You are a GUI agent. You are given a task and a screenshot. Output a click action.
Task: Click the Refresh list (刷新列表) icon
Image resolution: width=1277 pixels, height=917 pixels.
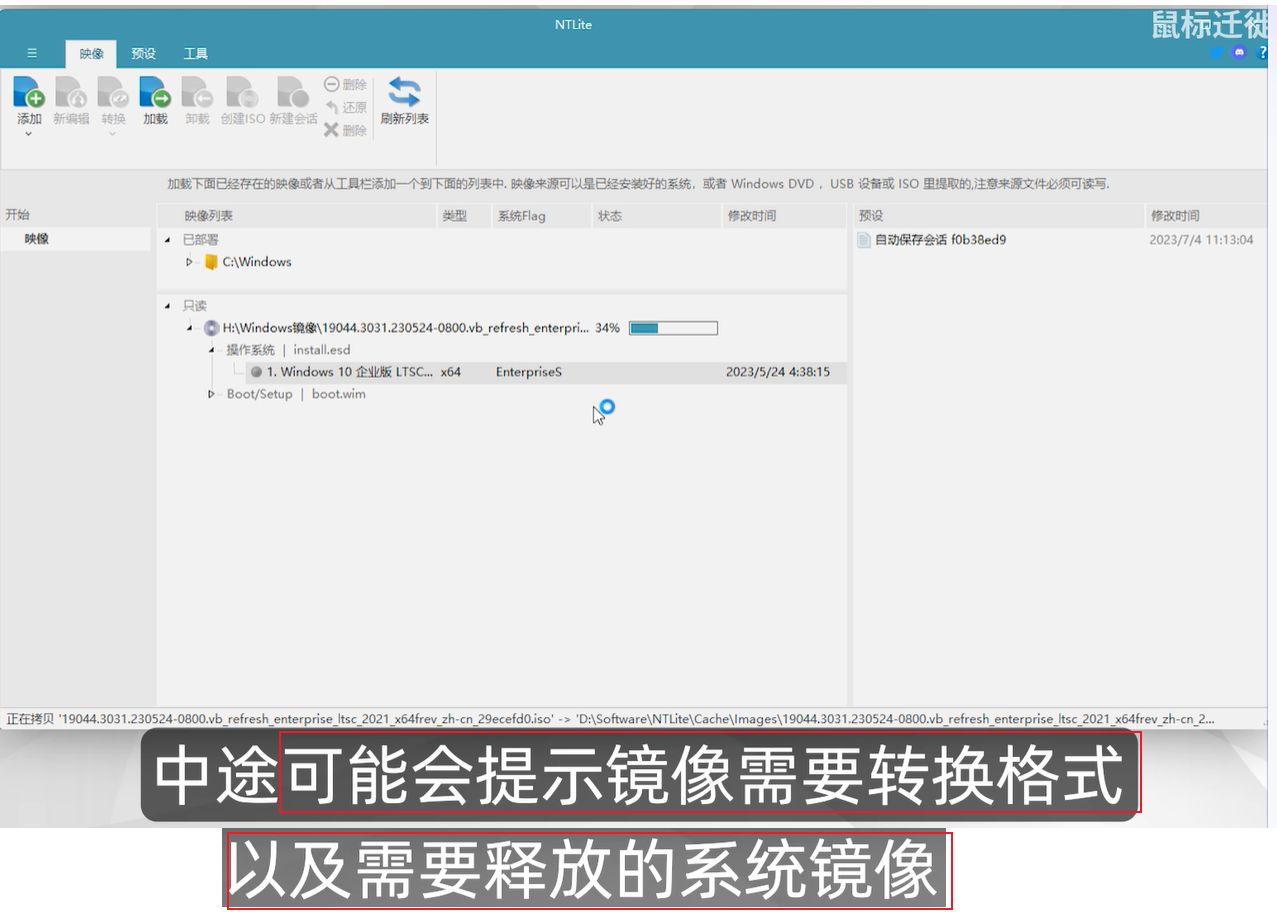[404, 93]
